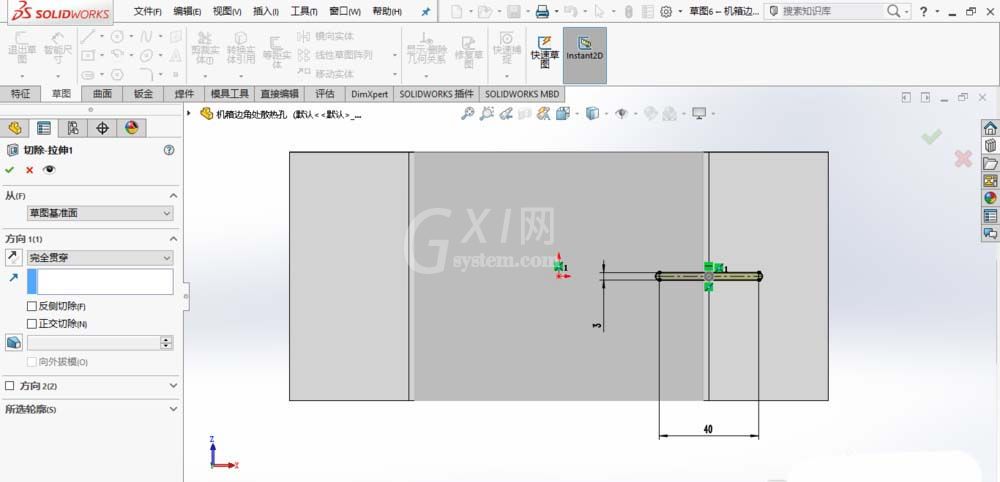Open the View Orientation icon
Viewport: 1000px width, 482px height.
point(562,113)
